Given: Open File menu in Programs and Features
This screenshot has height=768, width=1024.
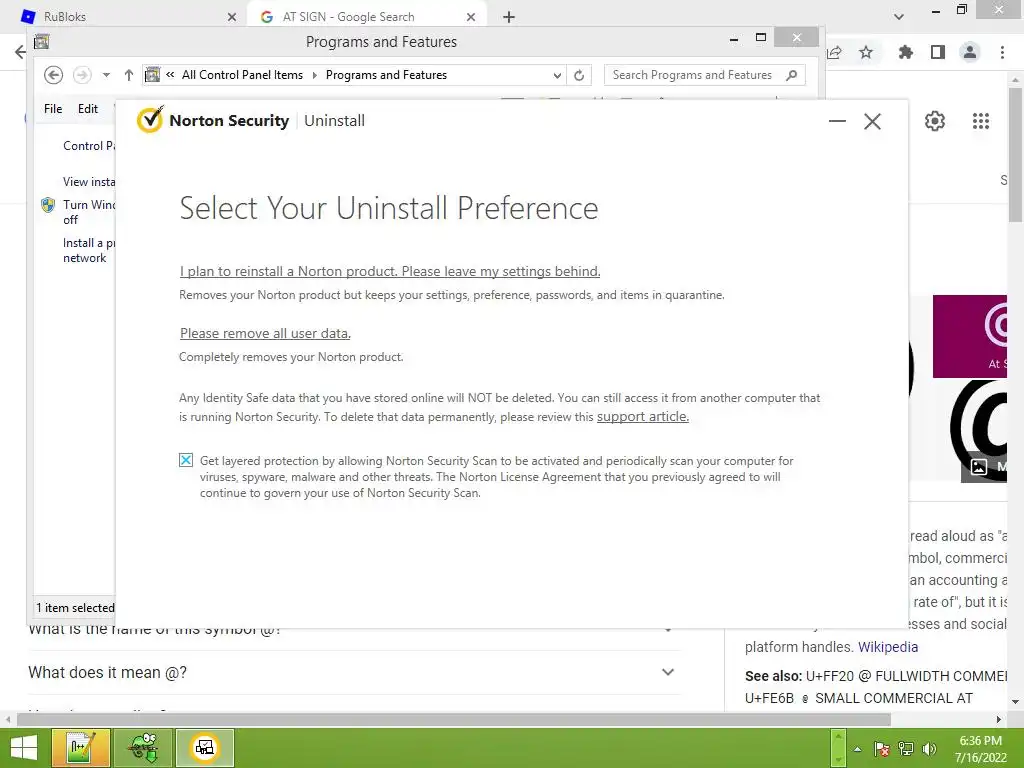Looking at the screenshot, I should coord(53,109).
